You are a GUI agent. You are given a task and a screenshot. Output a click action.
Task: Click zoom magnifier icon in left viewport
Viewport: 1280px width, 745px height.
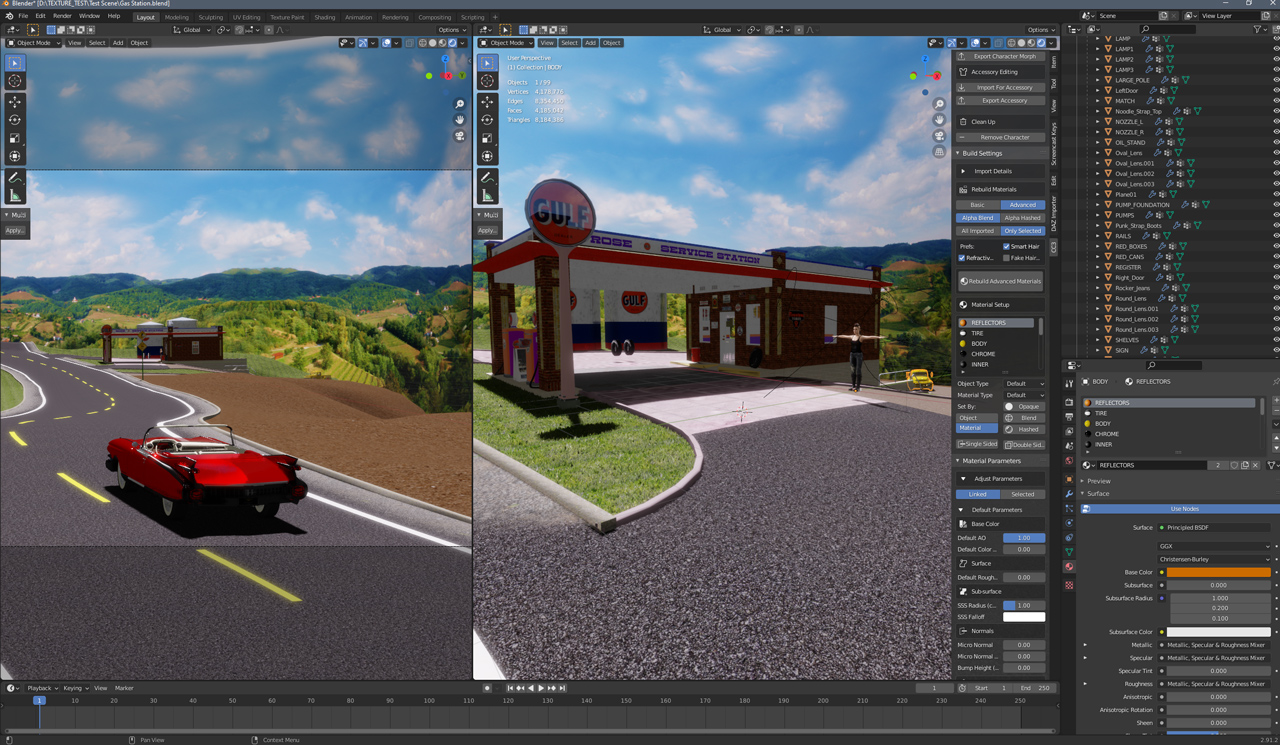pos(459,104)
